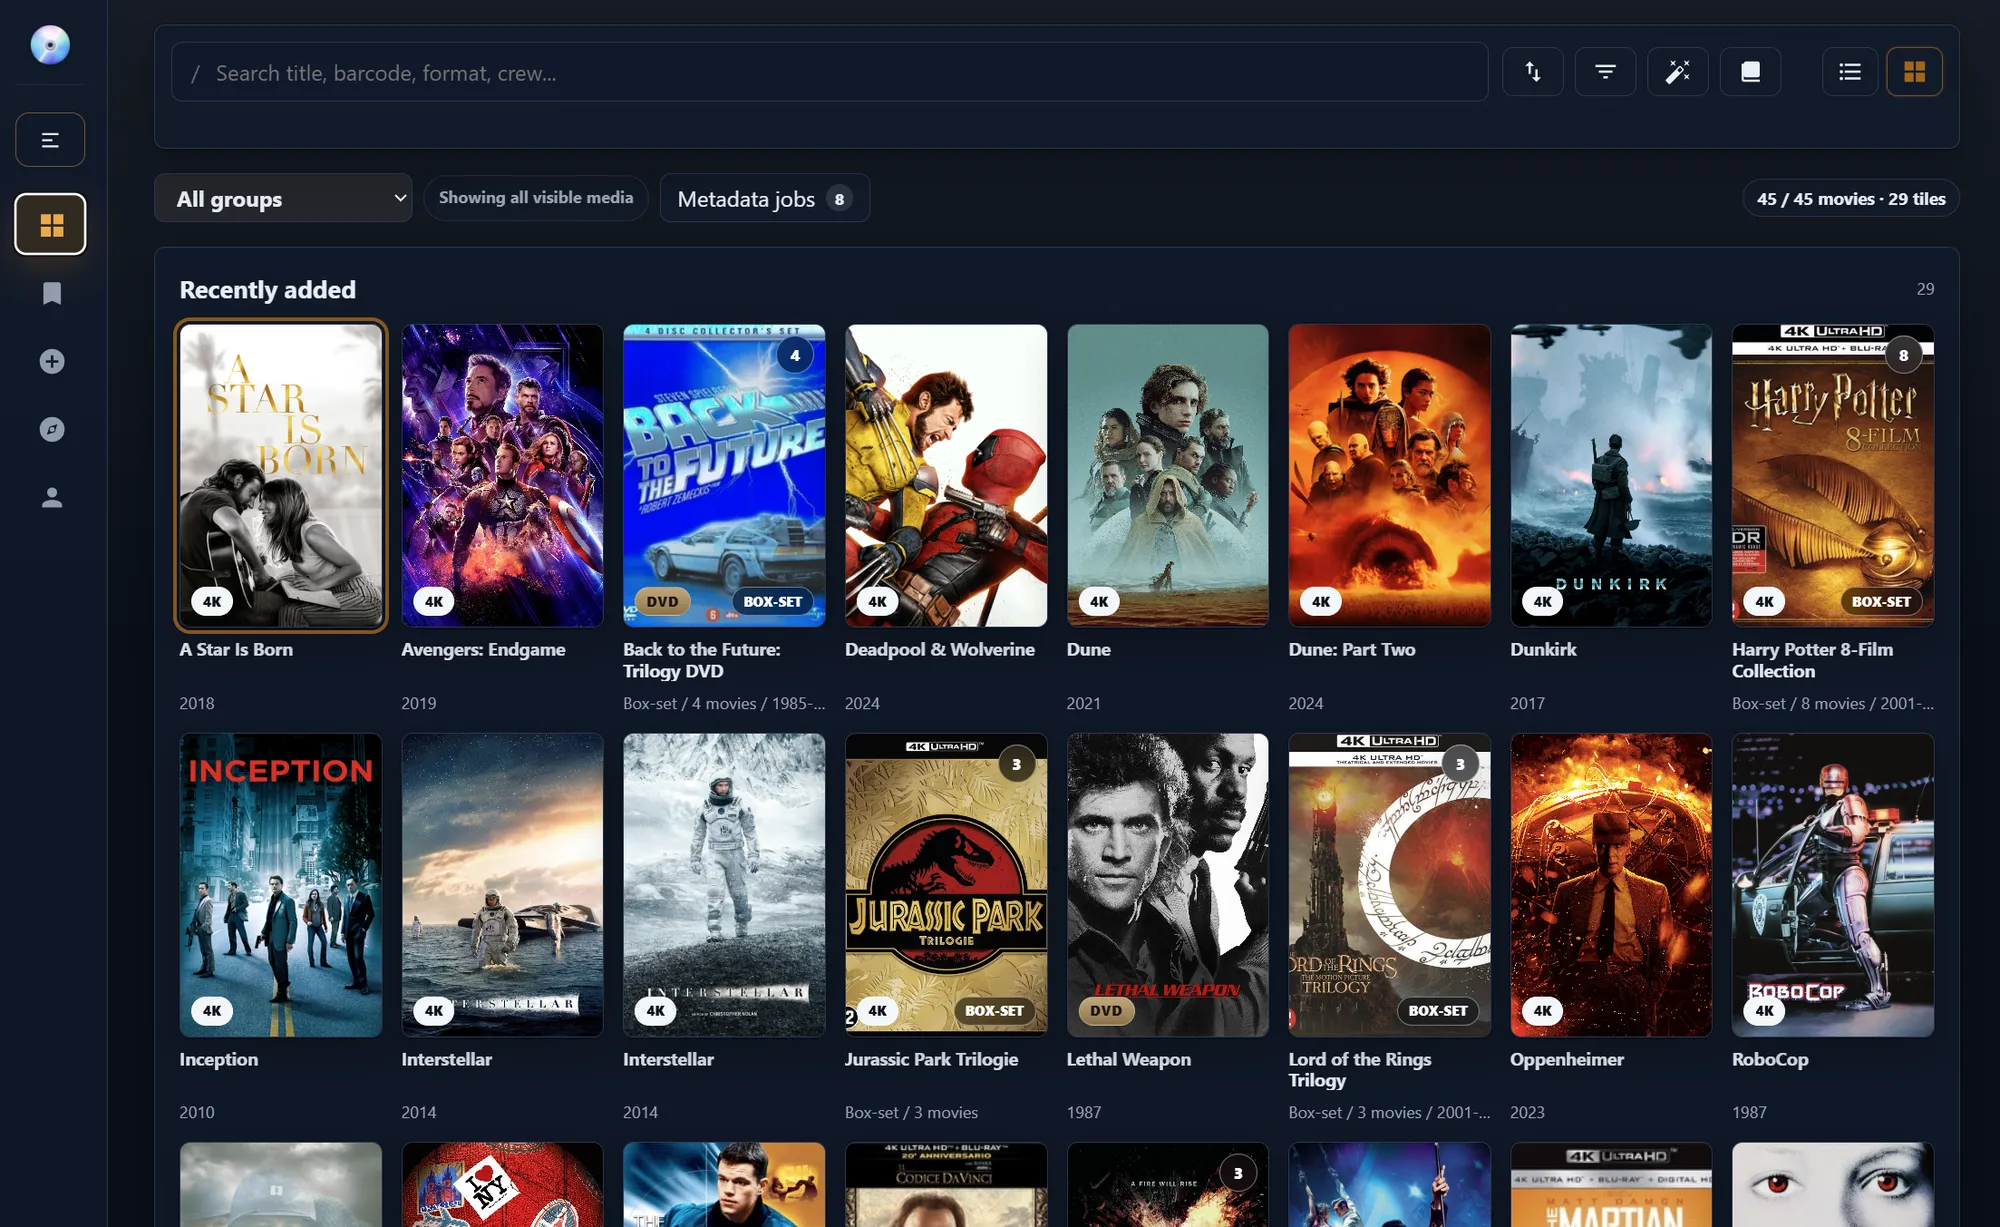This screenshot has height=1227, width=2000.
Task: Click the disc logo icon in sidebar
Action: (x=50, y=45)
